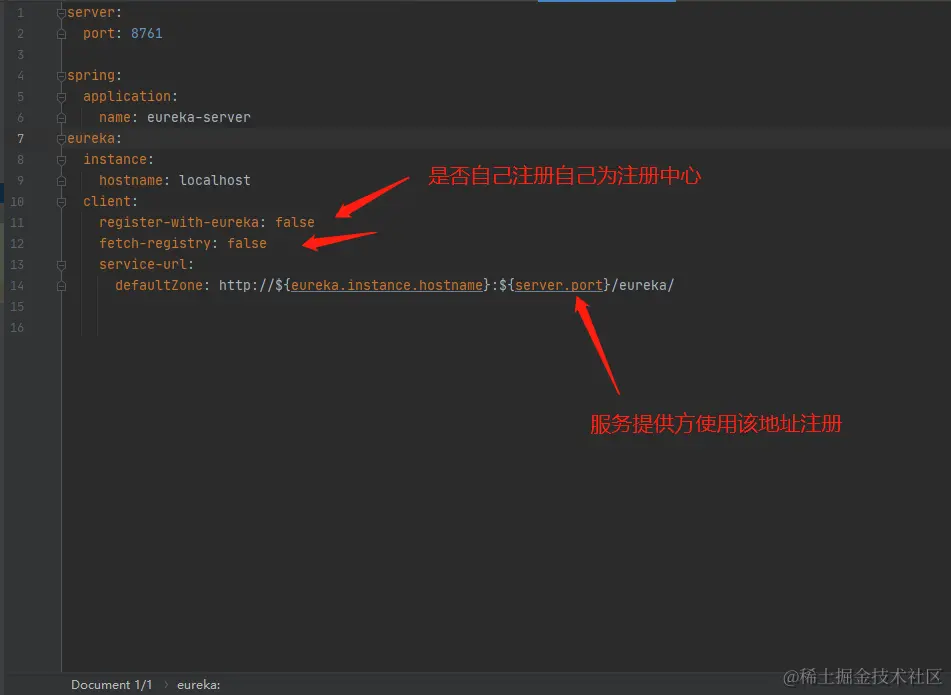Viewport: 951px width, 695px height.
Task: Click the eureka: key in the editor
Action: (x=94, y=138)
